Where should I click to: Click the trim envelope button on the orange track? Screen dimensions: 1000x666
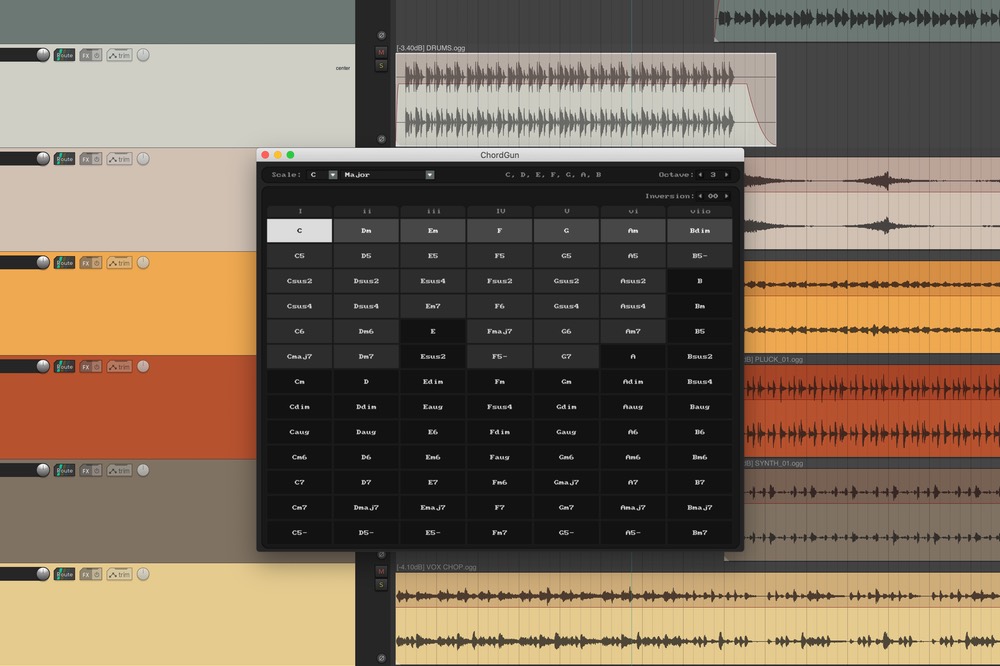[x=119, y=263]
